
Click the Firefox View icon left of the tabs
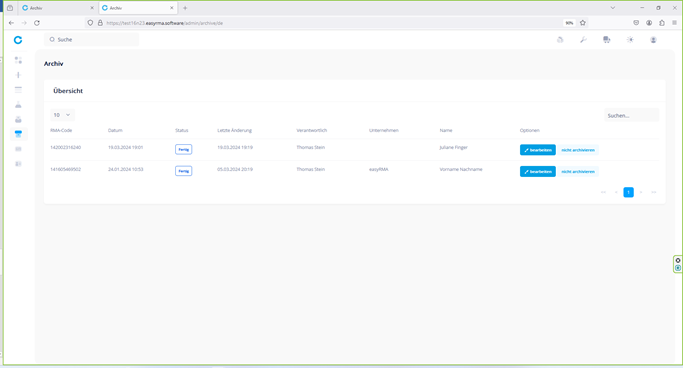click(x=10, y=8)
